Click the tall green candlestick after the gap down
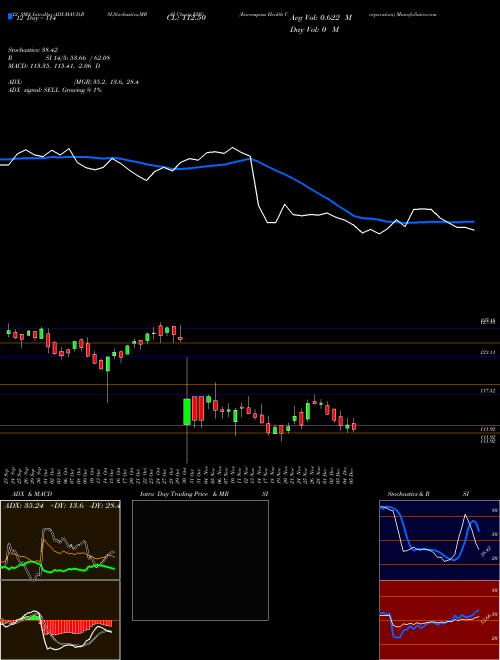 click(x=186, y=411)
